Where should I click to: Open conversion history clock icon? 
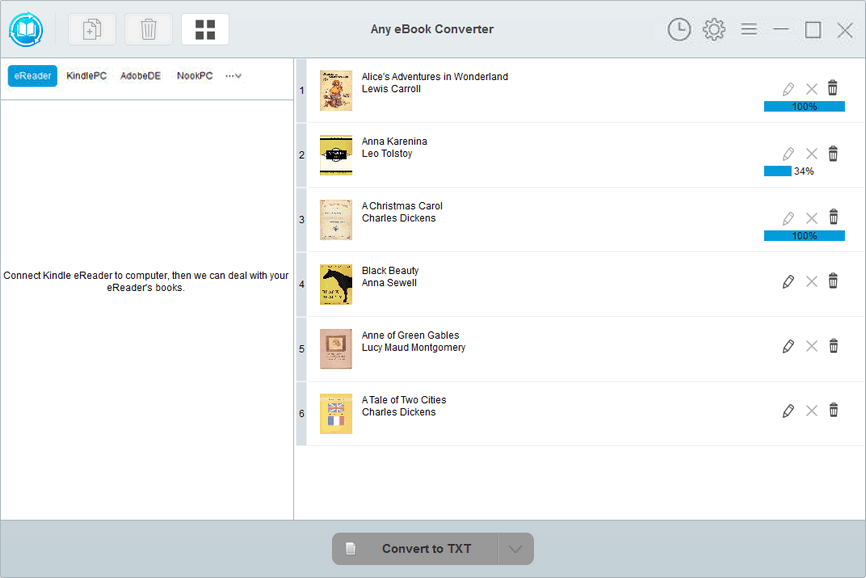[679, 29]
